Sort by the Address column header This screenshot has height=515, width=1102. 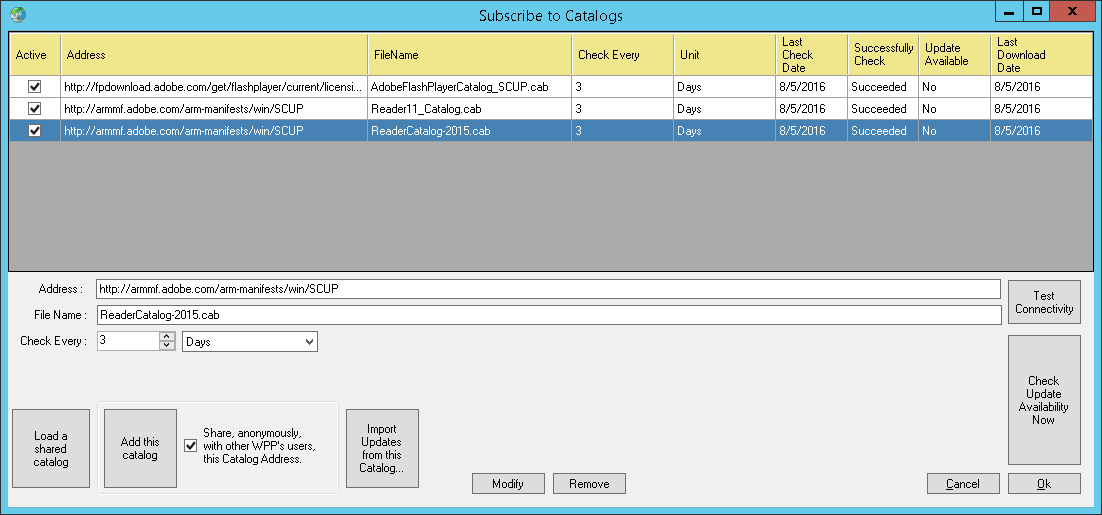[x=214, y=55]
